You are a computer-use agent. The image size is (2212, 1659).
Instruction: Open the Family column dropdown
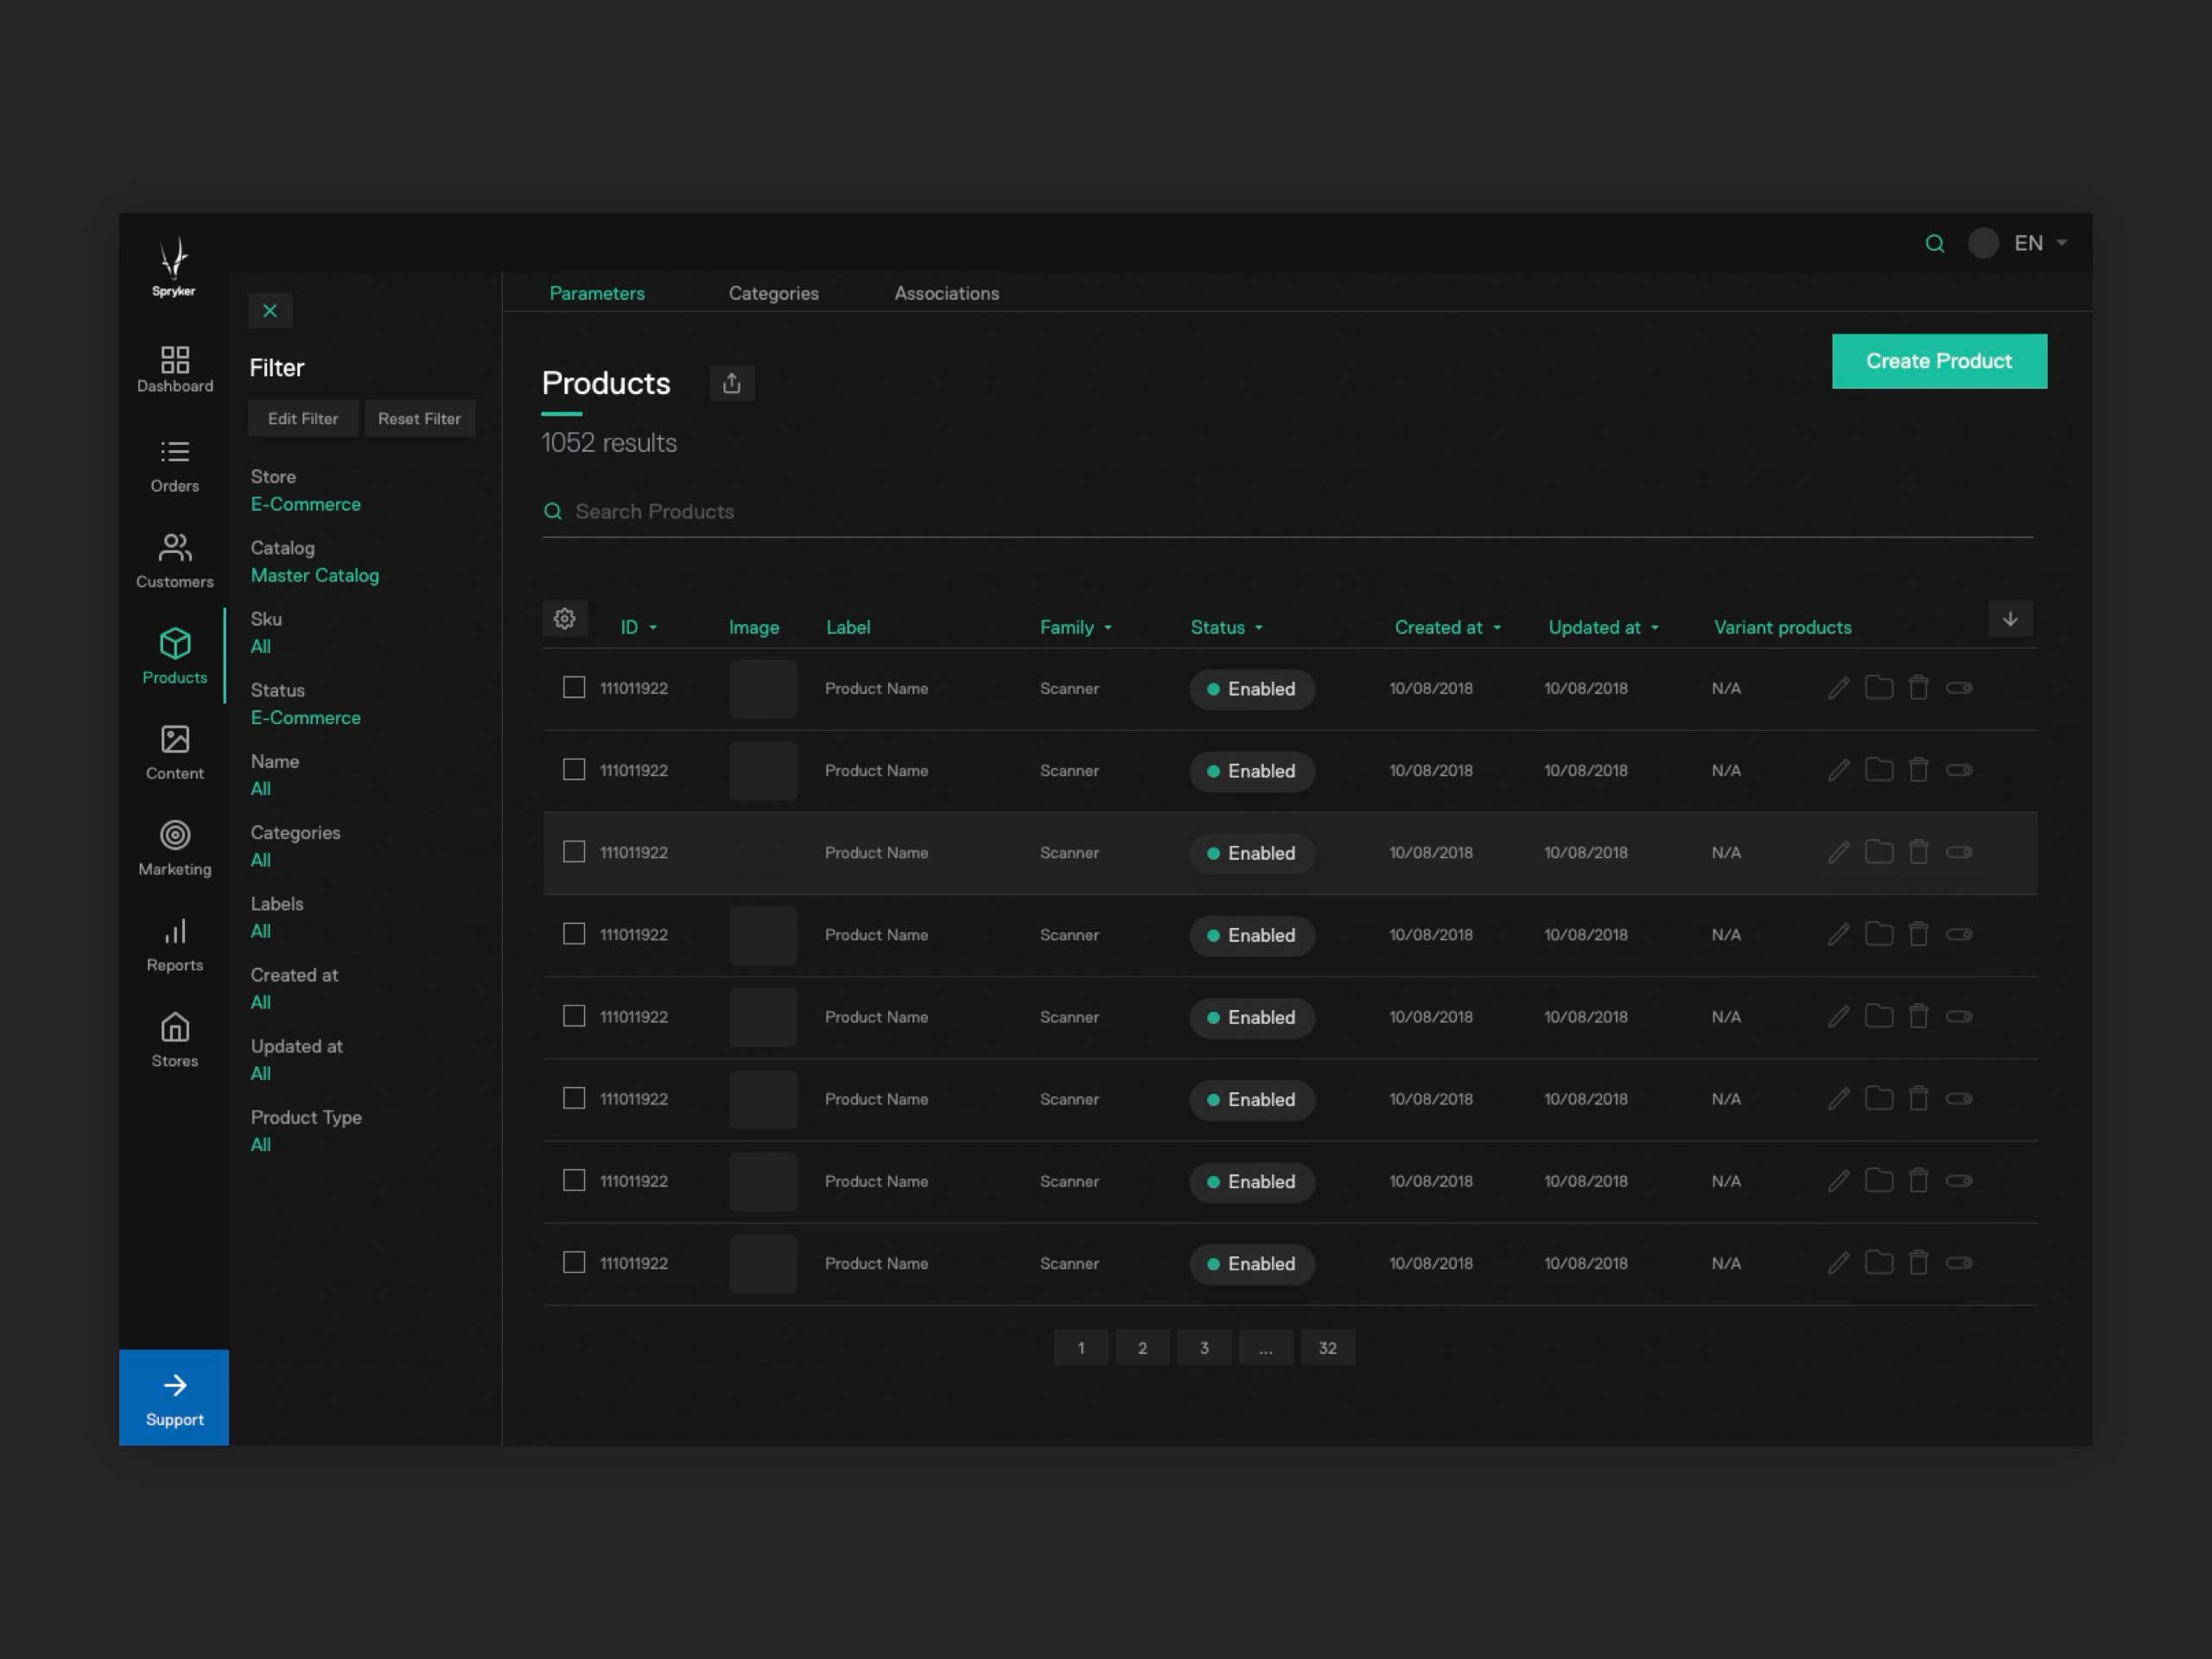(1075, 627)
